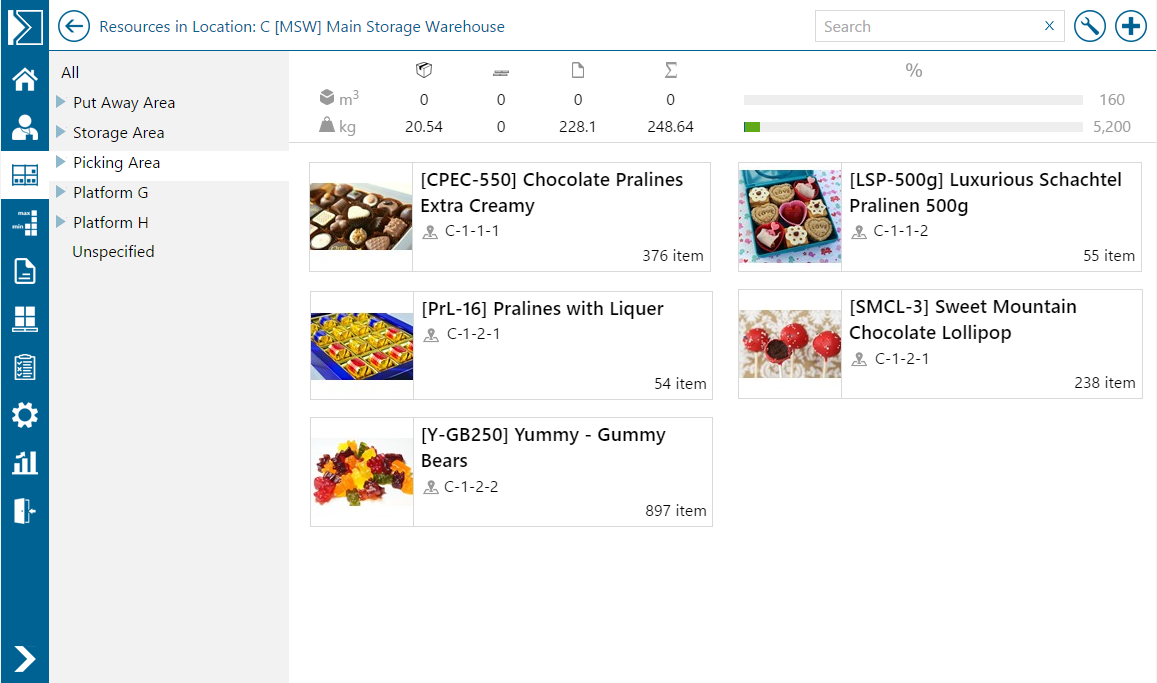Open the bar chart reports icon
Image resolution: width=1157 pixels, height=683 pixels.
(24, 462)
